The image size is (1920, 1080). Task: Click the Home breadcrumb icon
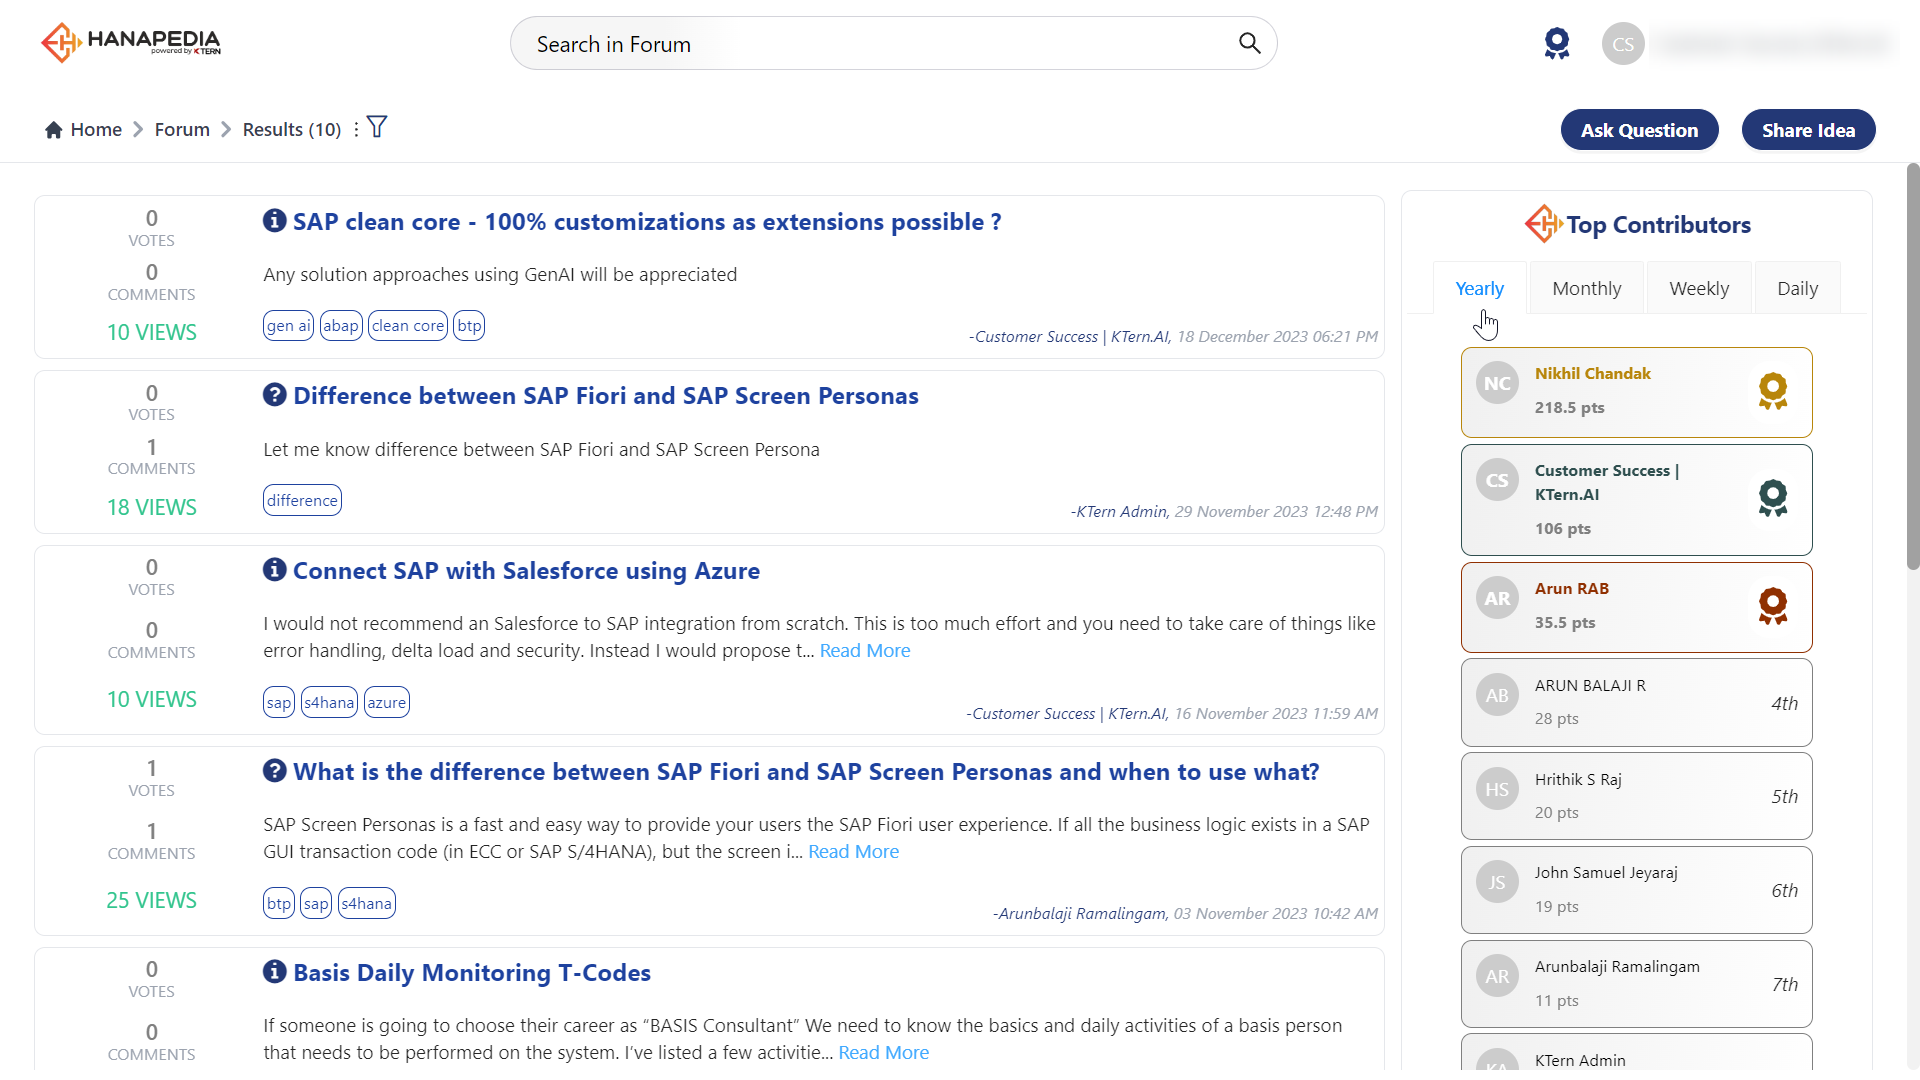tap(54, 130)
